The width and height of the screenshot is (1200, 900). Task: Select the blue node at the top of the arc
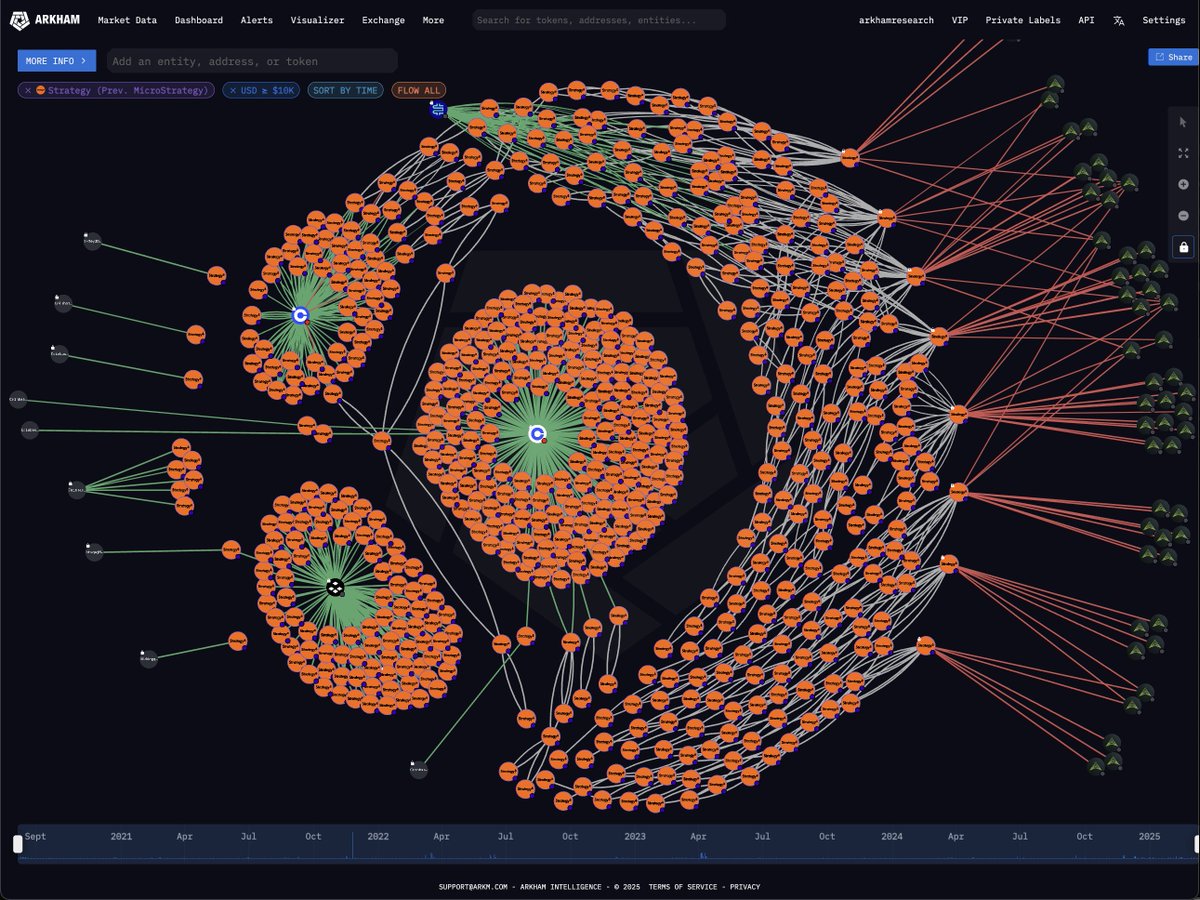click(437, 109)
